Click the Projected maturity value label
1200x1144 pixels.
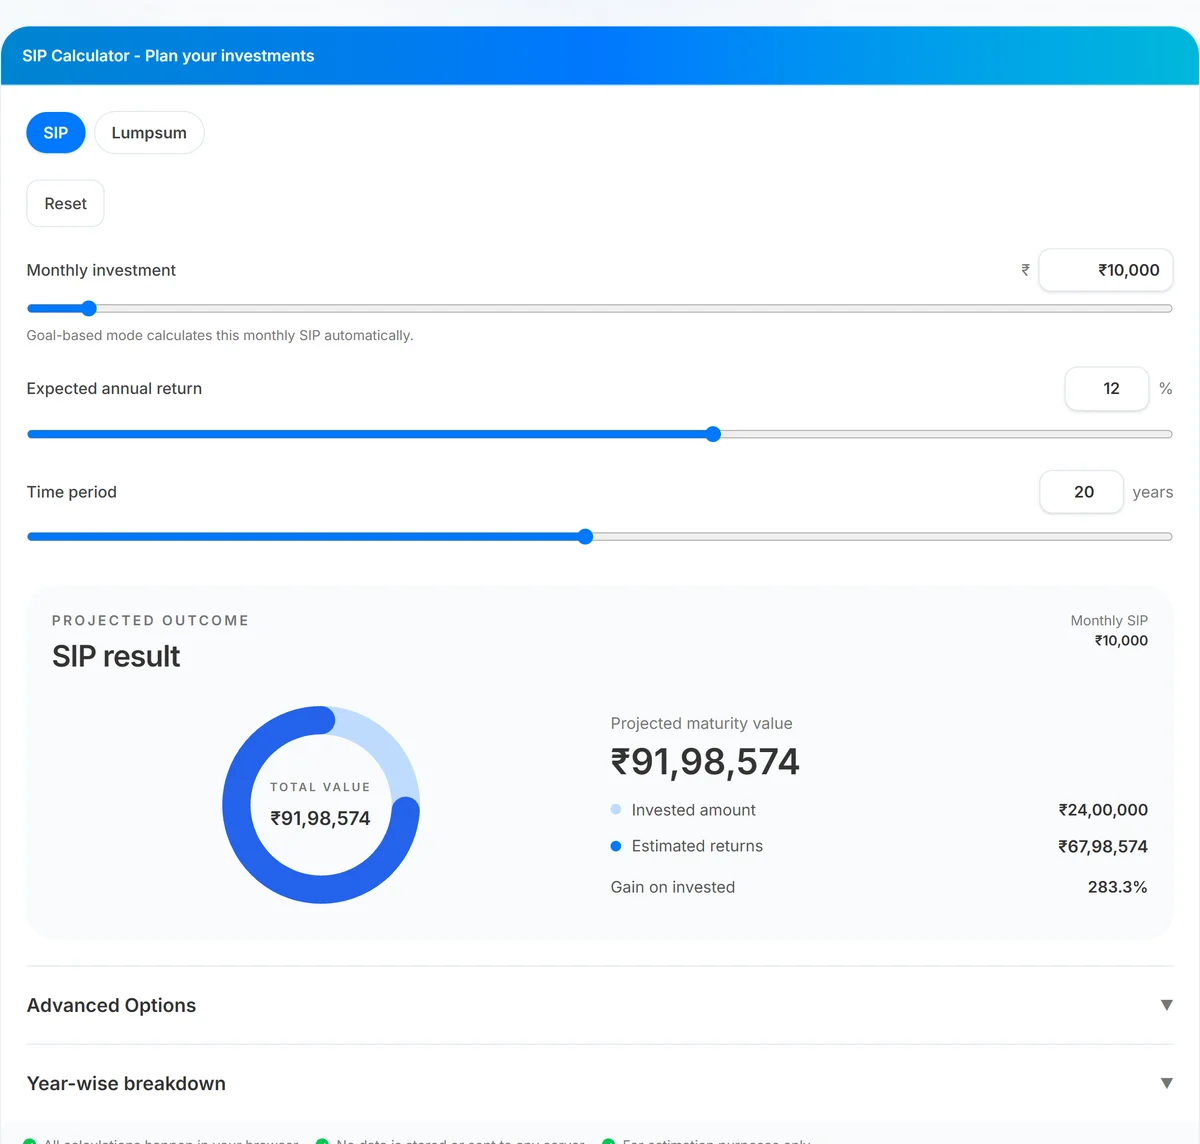click(701, 723)
